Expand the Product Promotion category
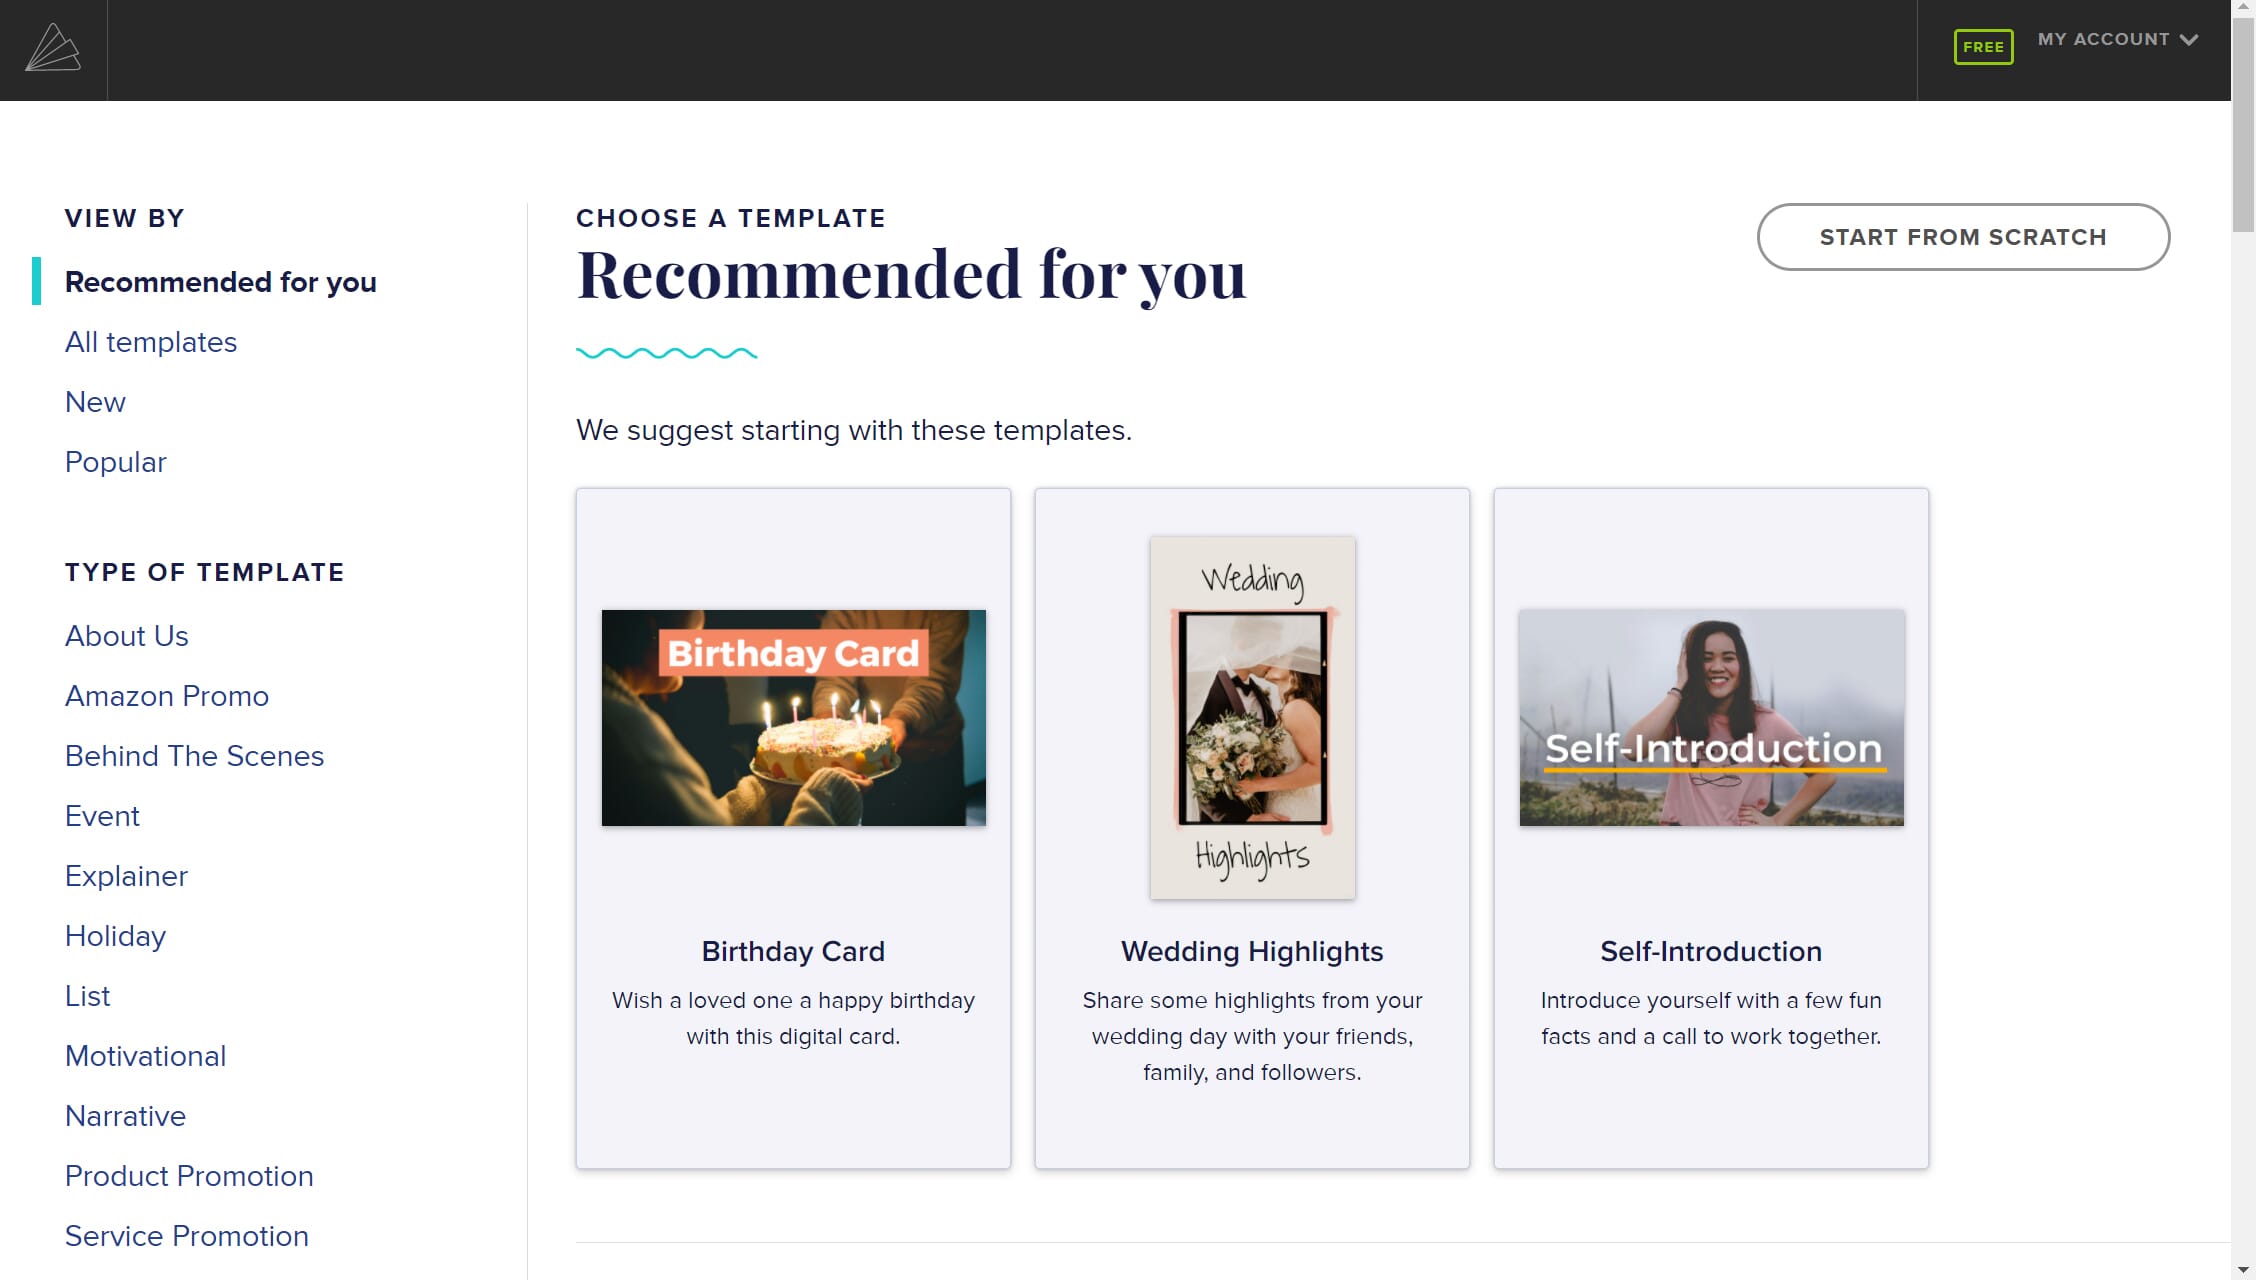The width and height of the screenshot is (2256, 1280). point(189,1175)
